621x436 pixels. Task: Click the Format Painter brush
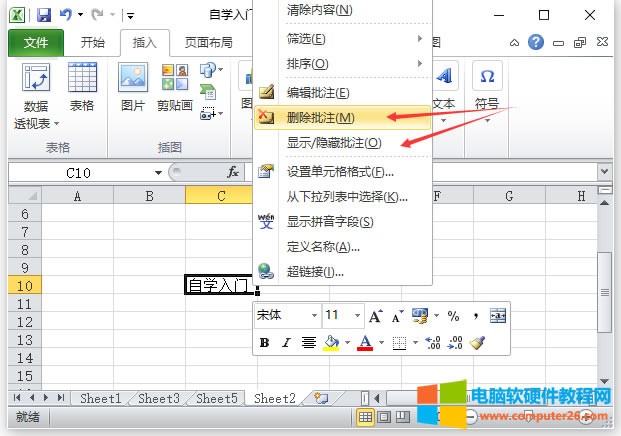(x=477, y=343)
